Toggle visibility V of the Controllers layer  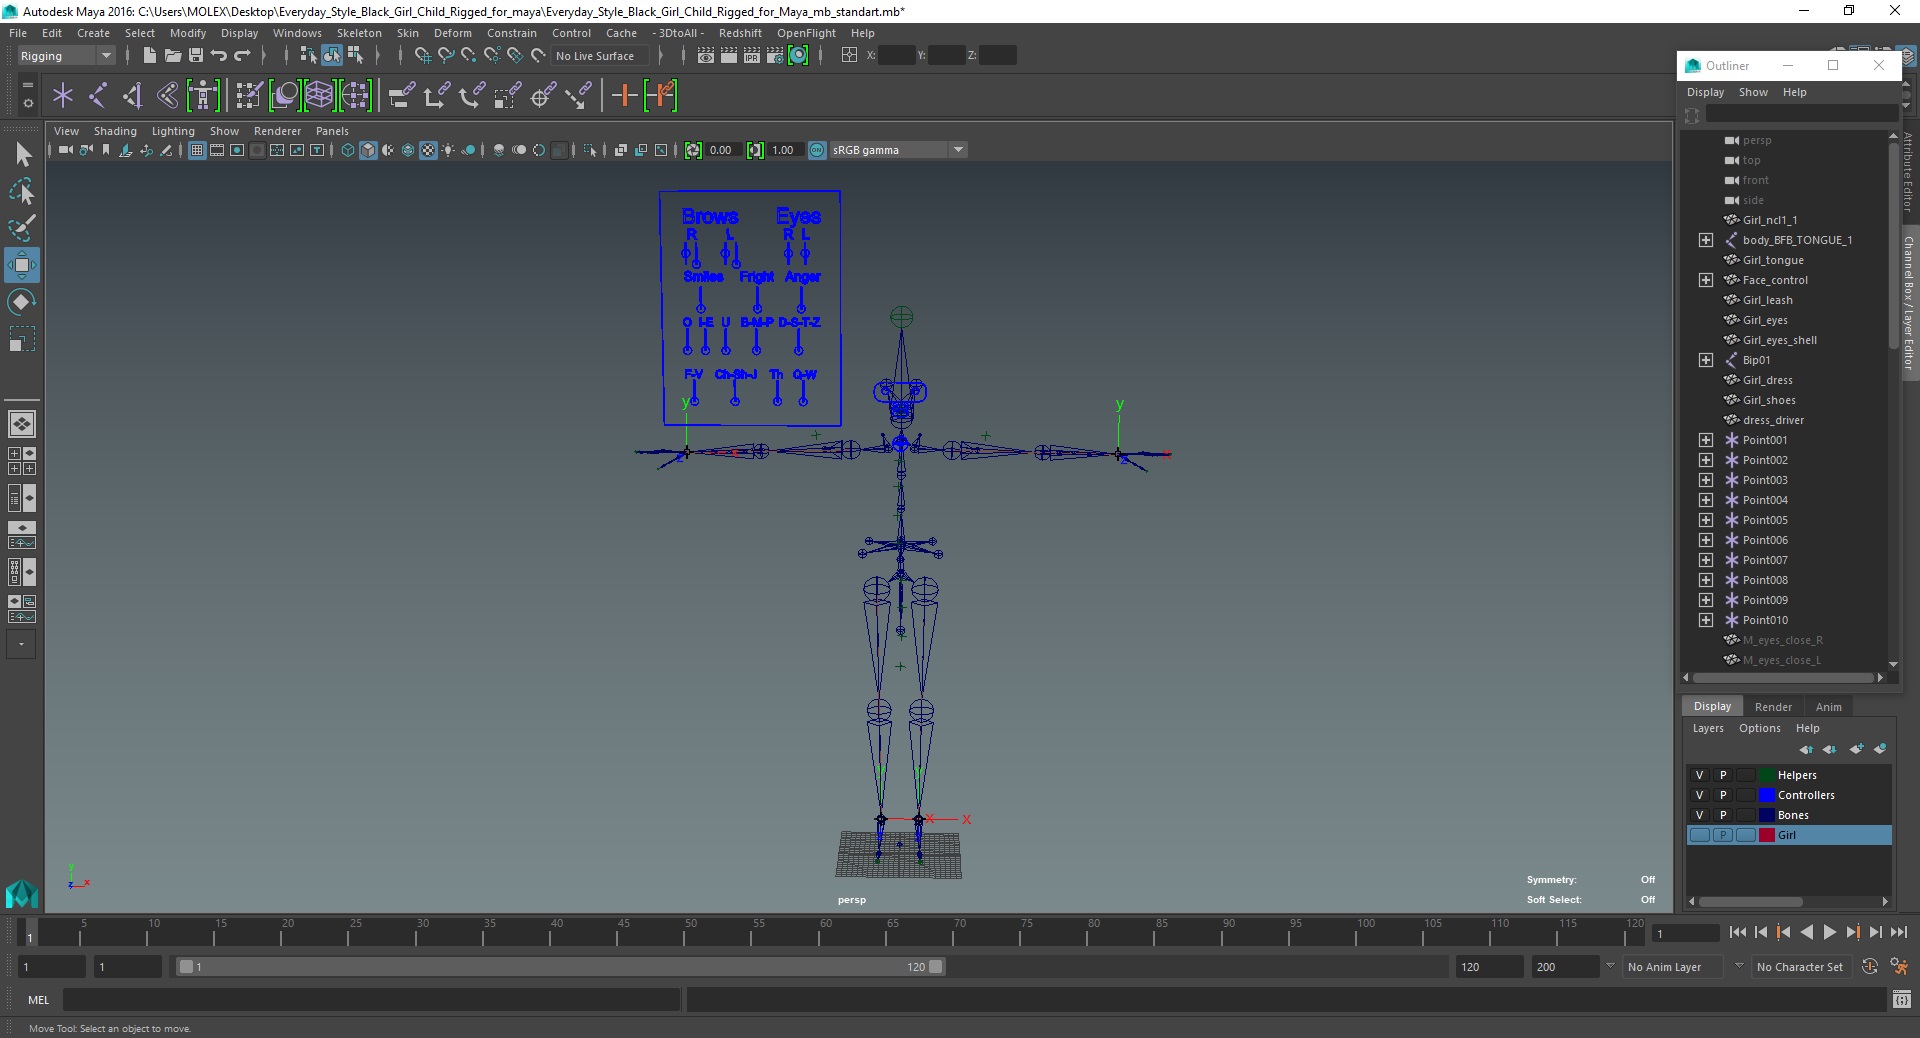tap(1699, 795)
